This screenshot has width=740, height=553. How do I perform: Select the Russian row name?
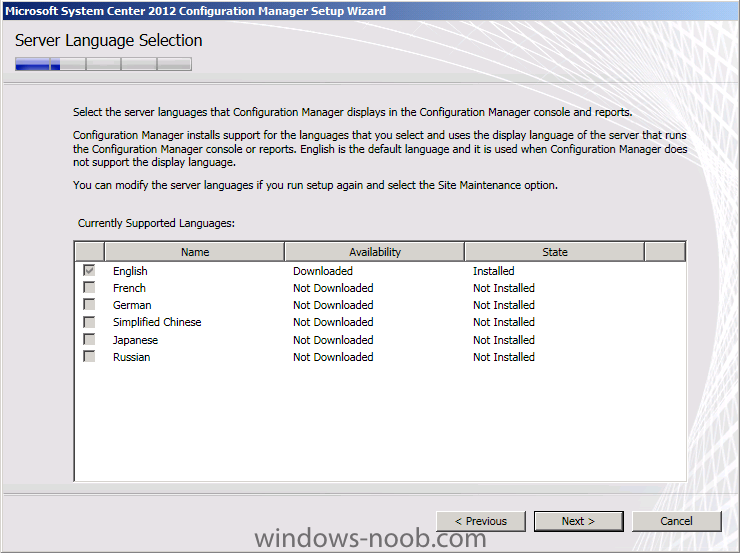(132, 357)
